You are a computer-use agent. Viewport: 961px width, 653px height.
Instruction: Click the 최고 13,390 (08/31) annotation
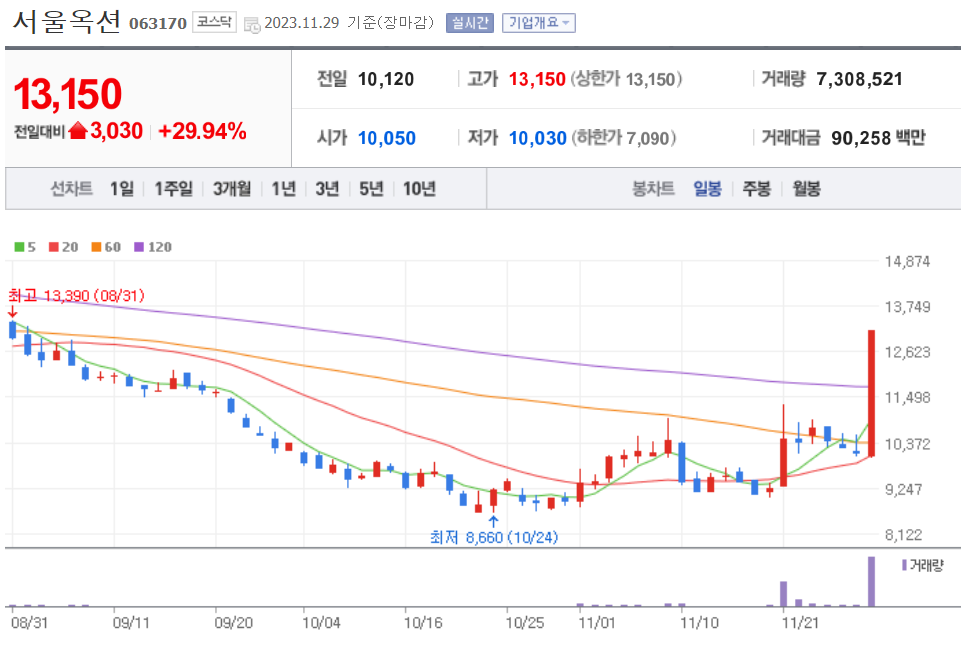coord(76,296)
